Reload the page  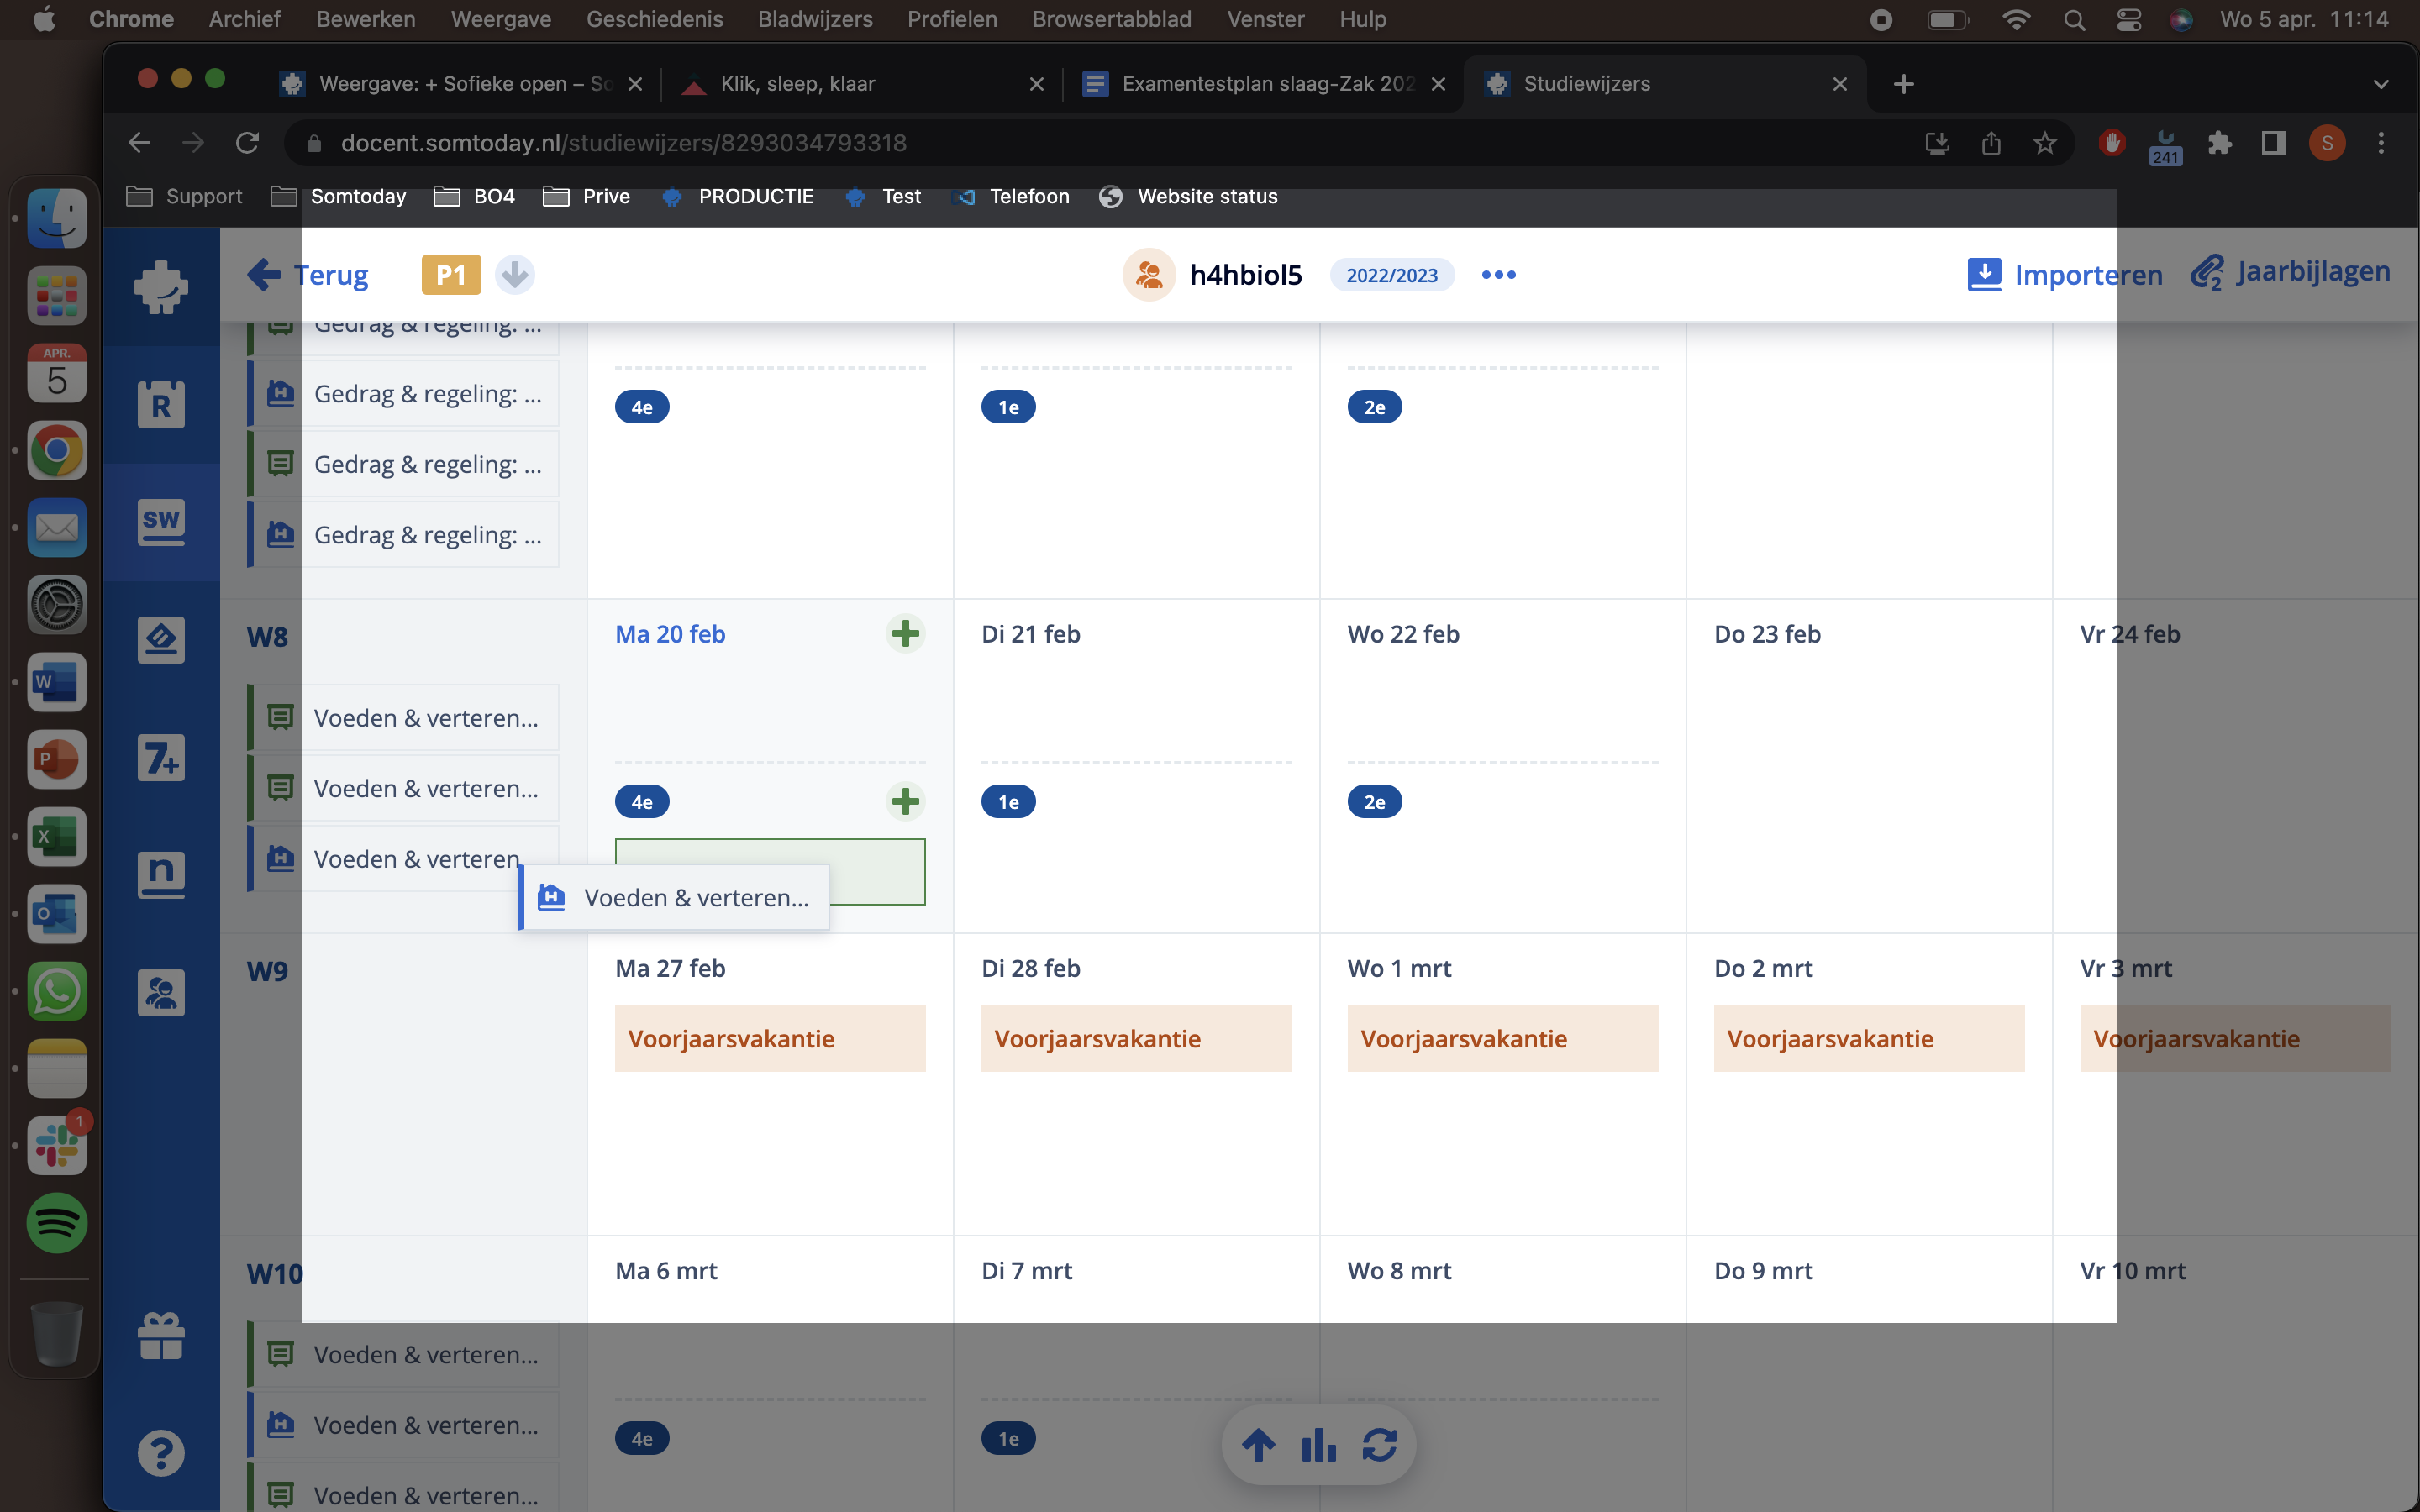pyautogui.click(x=247, y=143)
